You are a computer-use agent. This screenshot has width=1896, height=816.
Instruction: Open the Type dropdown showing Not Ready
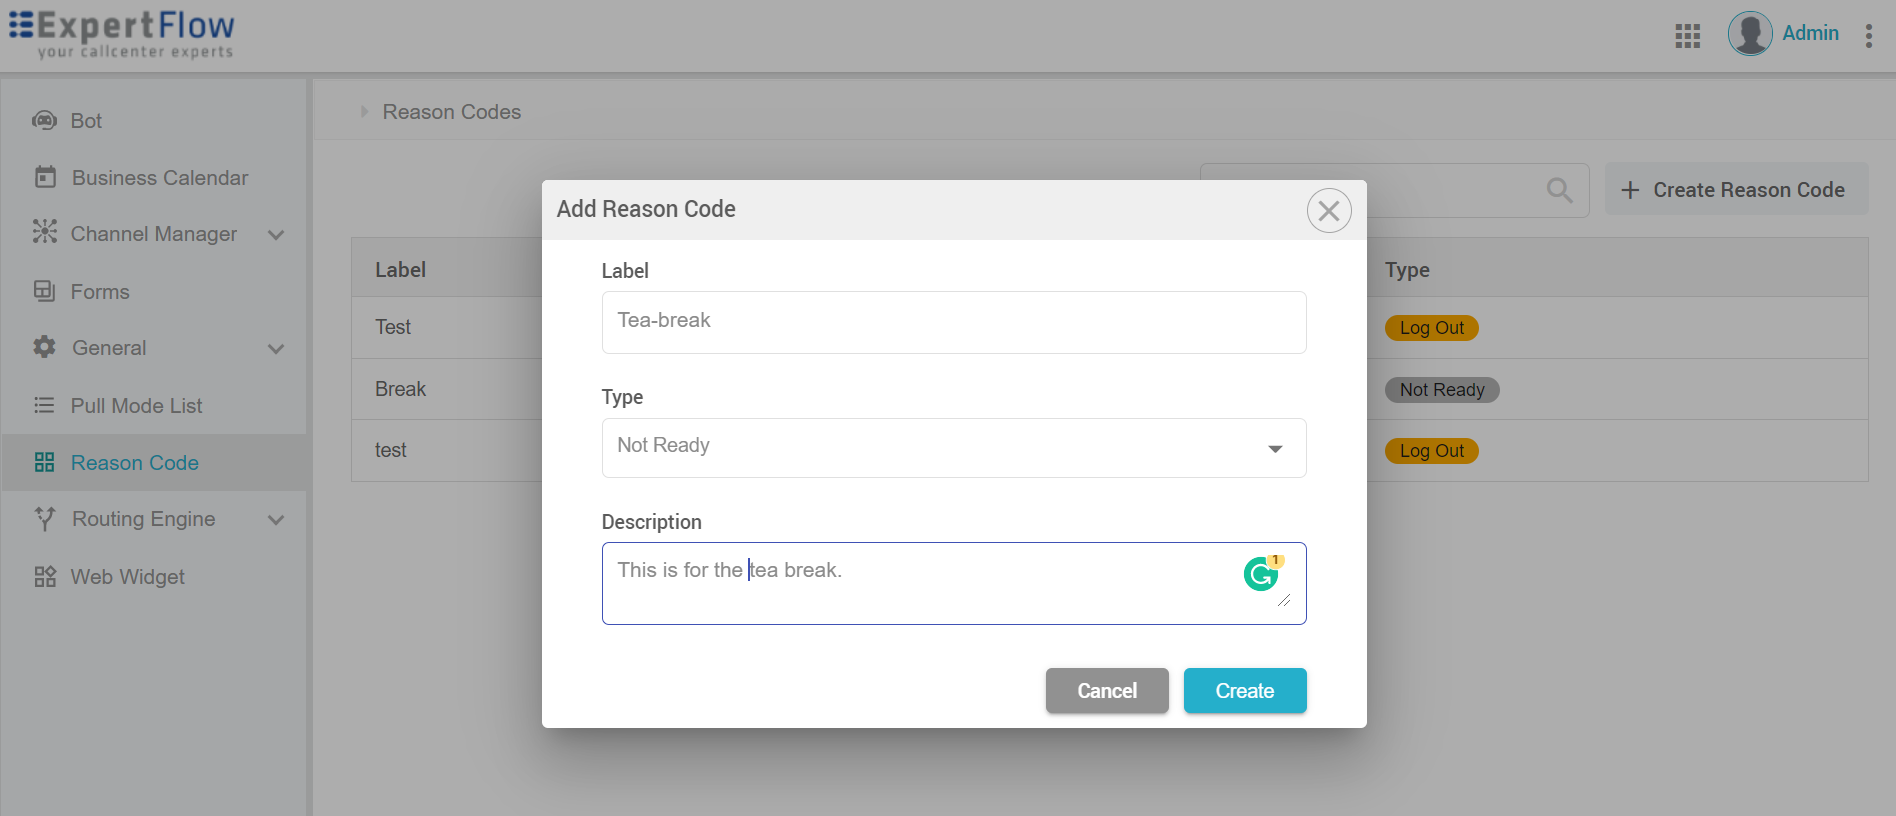pyautogui.click(x=953, y=448)
